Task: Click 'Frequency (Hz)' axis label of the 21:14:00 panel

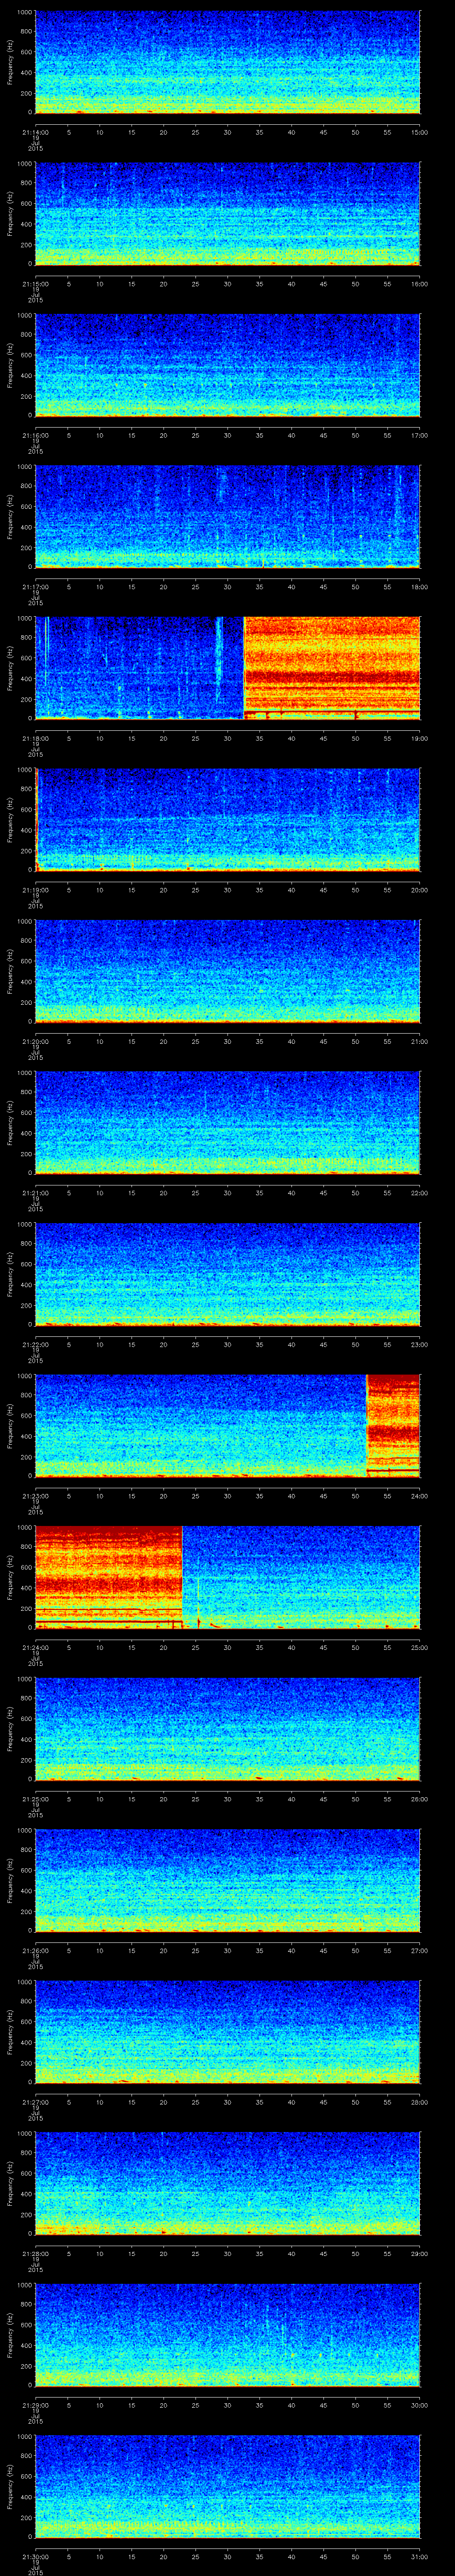Action: point(10,62)
